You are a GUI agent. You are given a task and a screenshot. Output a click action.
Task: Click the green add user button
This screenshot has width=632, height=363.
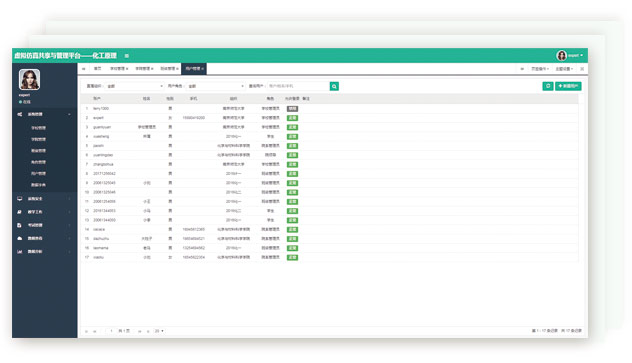tap(568, 86)
